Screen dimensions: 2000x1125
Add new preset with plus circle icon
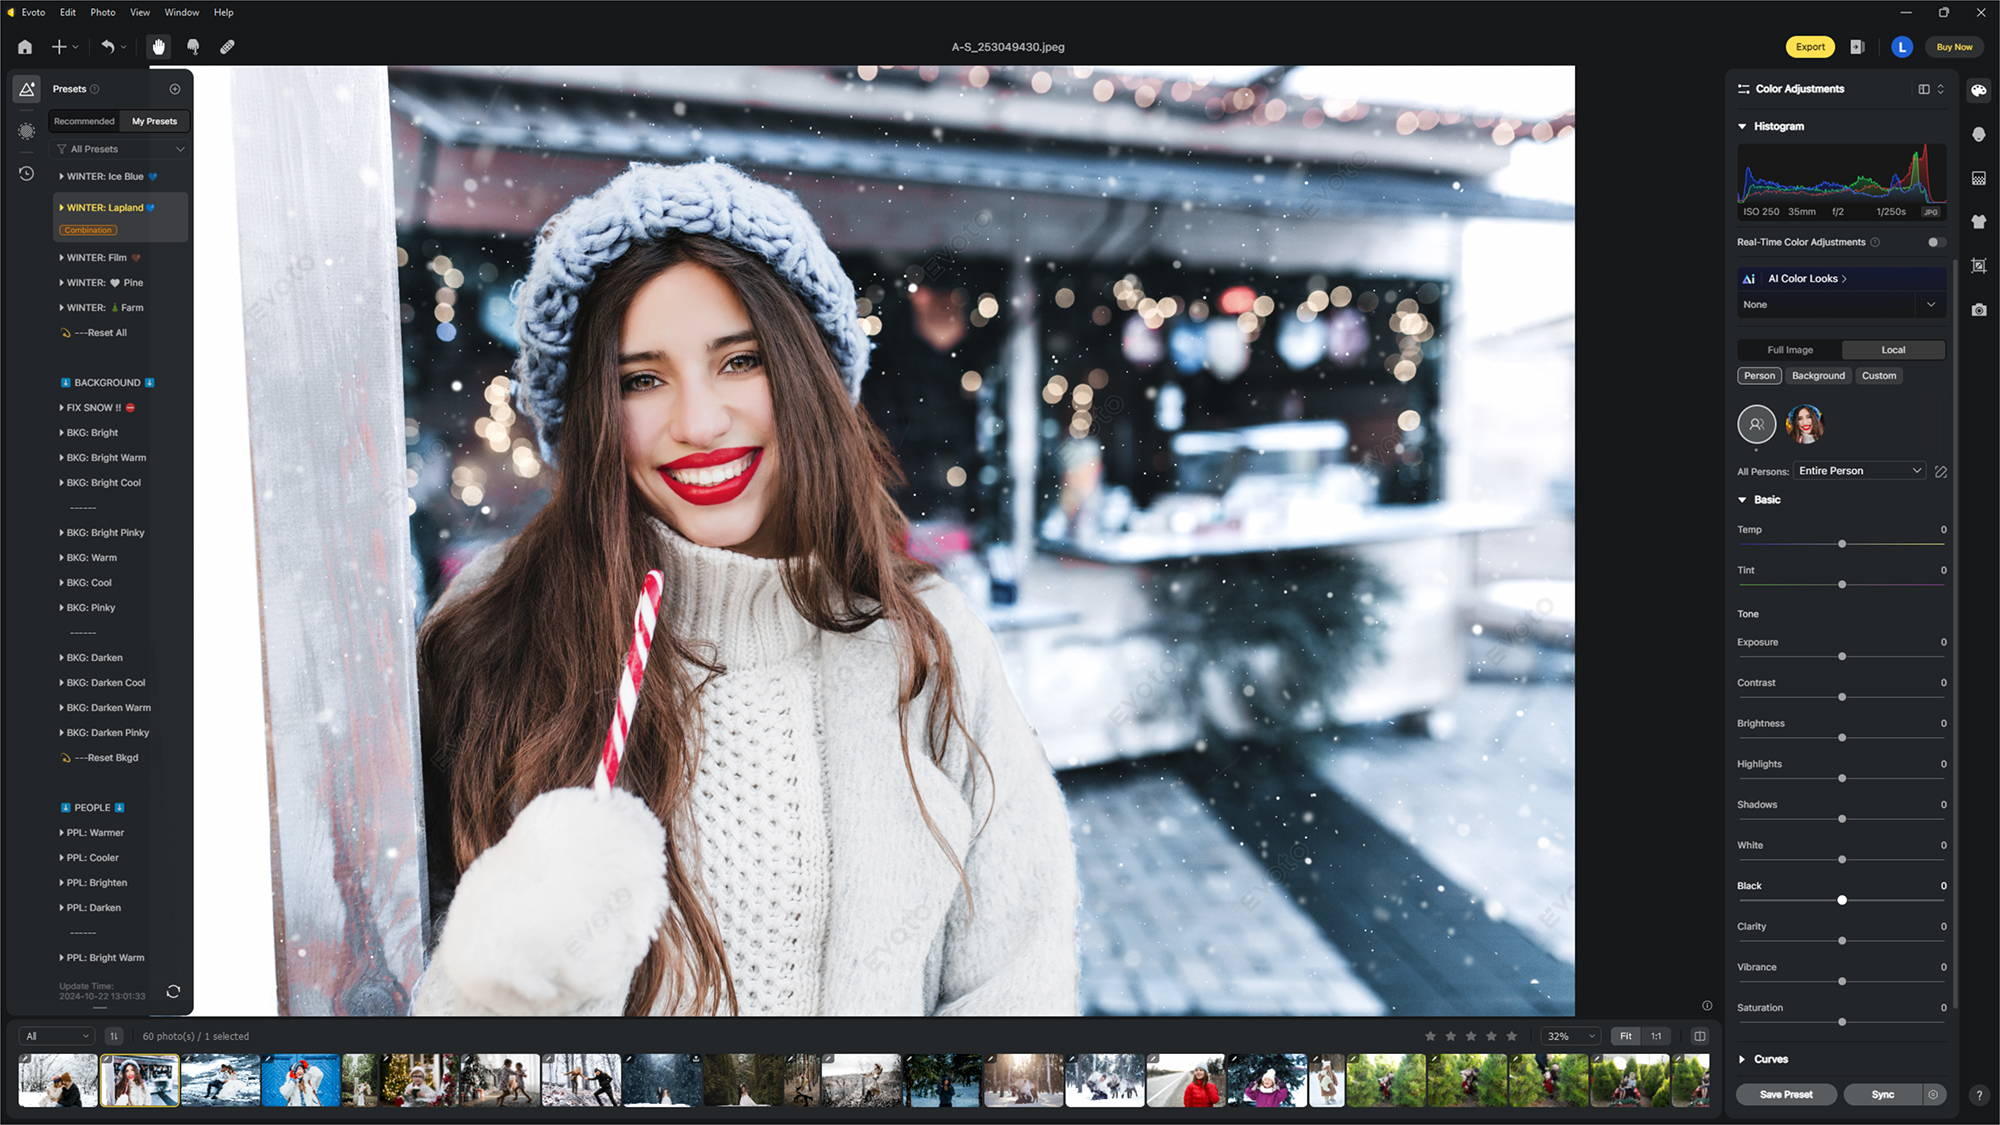175,89
